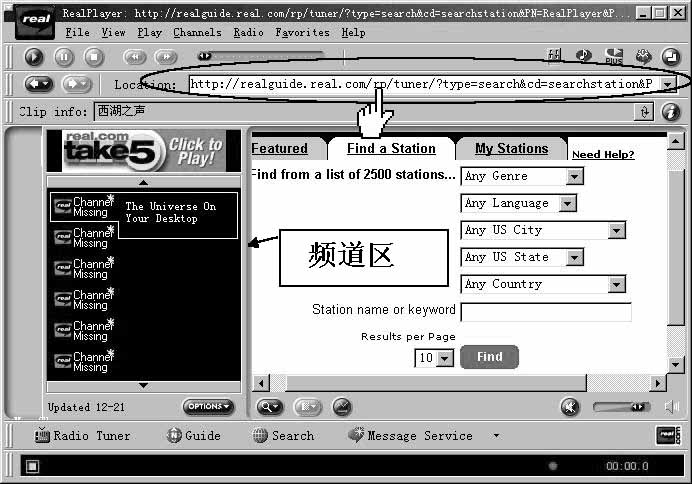
Task: Click the Station name or keyword field
Action: tap(545, 312)
